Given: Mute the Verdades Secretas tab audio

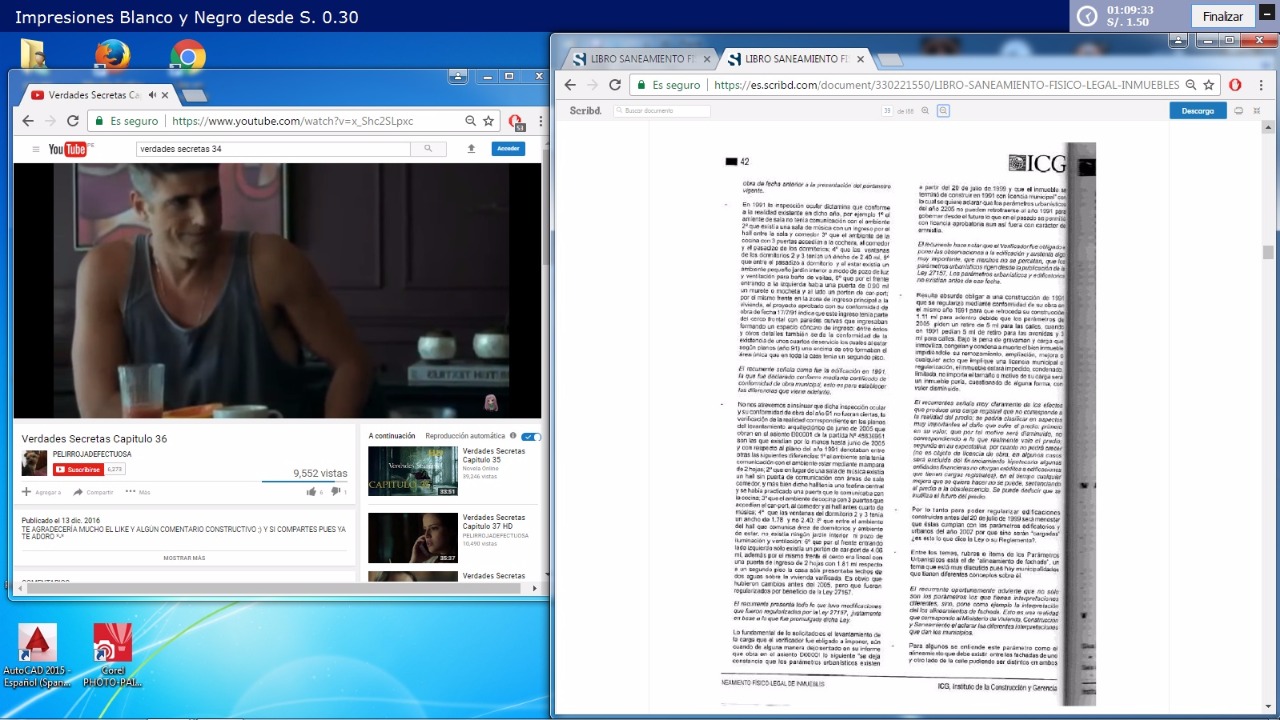Looking at the screenshot, I should [153, 95].
